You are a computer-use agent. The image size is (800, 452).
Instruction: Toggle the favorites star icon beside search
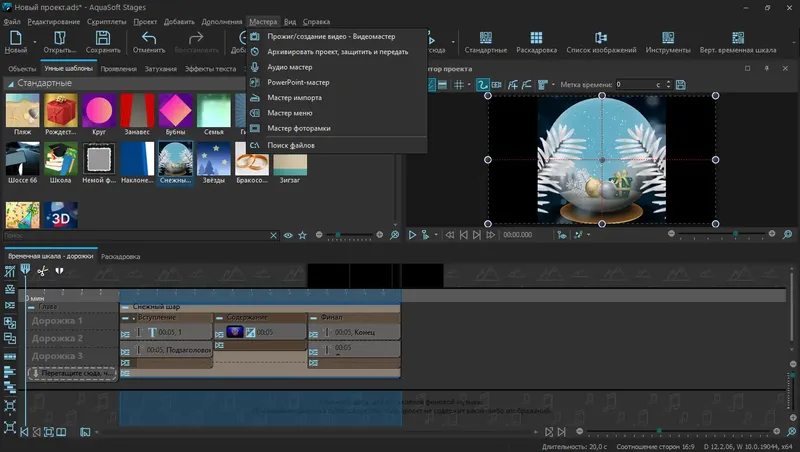coord(302,235)
